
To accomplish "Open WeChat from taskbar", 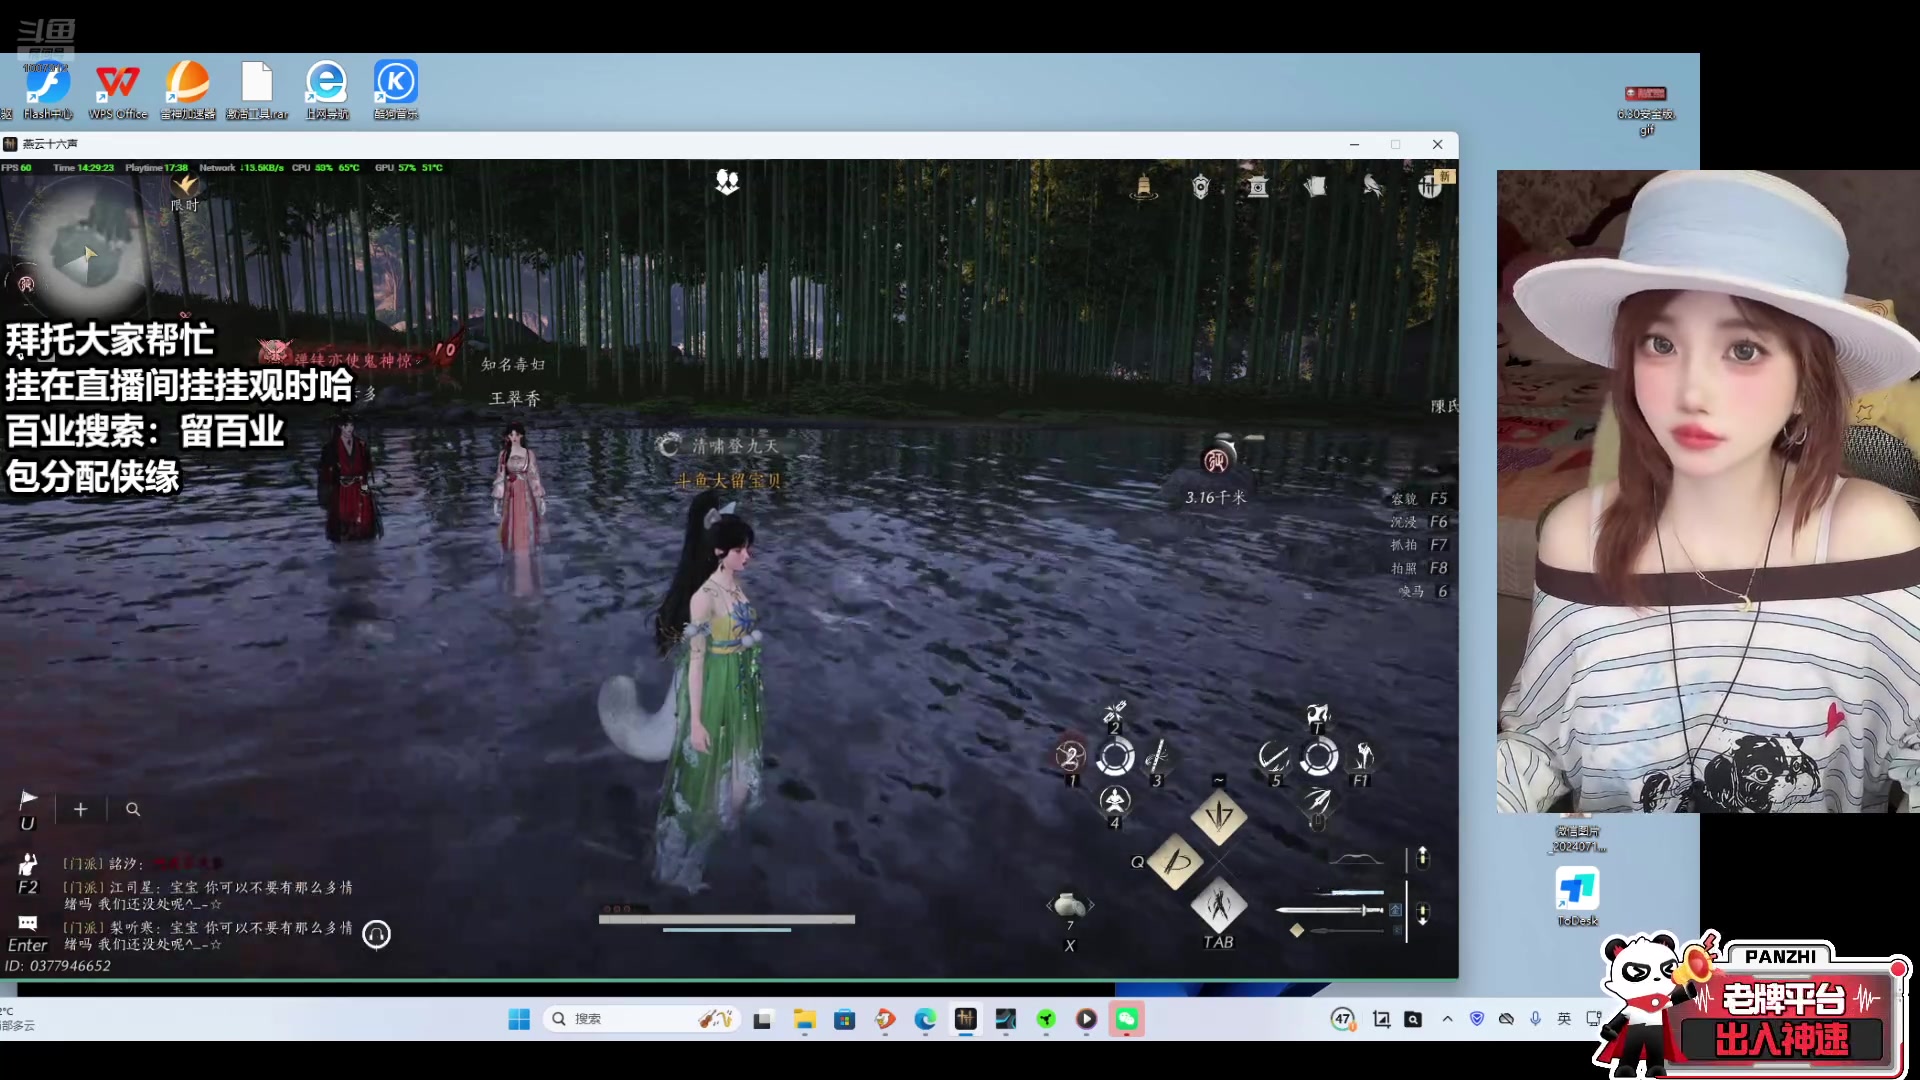I will tap(1127, 1019).
